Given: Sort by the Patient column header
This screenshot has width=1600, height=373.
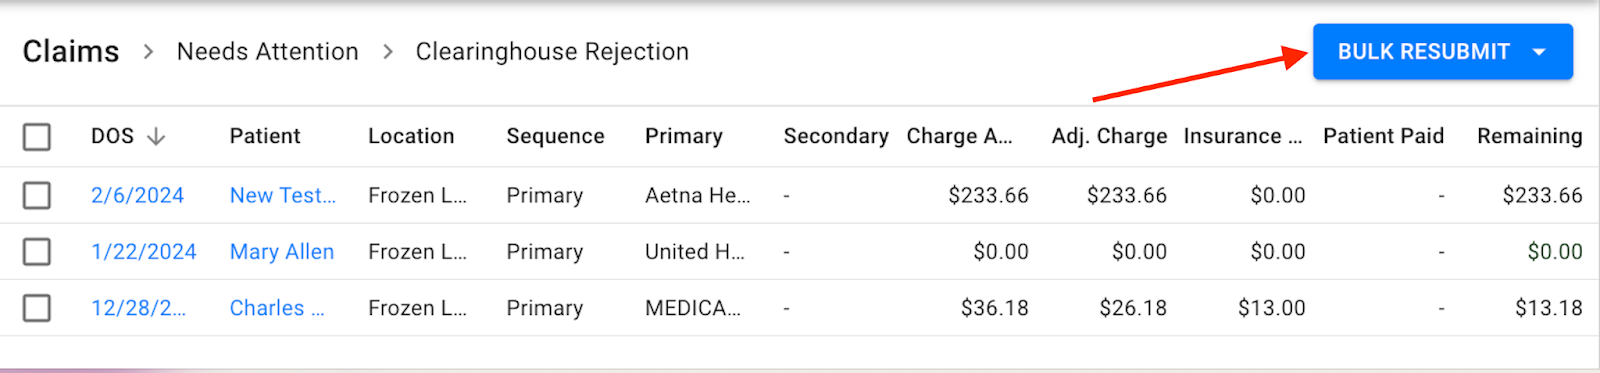Looking at the screenshot, I should tap(265, 136).
